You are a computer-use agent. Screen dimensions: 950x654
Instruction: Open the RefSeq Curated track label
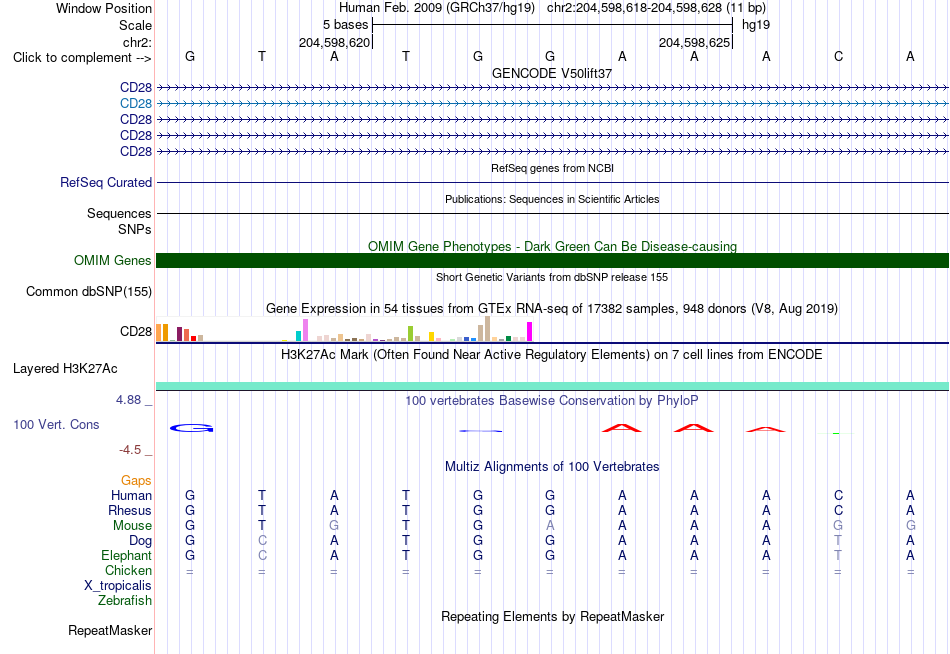point(106,182)
